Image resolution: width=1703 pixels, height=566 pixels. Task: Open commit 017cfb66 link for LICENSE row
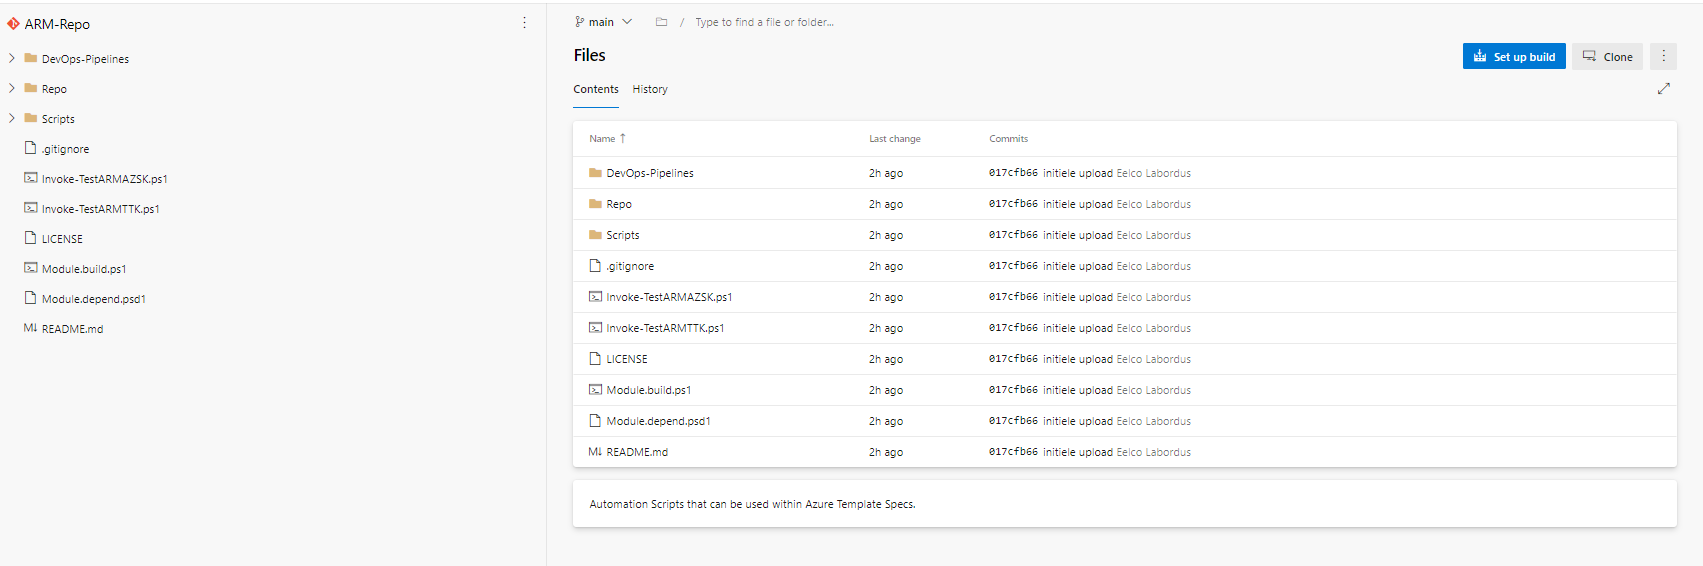click(1012, 359)
